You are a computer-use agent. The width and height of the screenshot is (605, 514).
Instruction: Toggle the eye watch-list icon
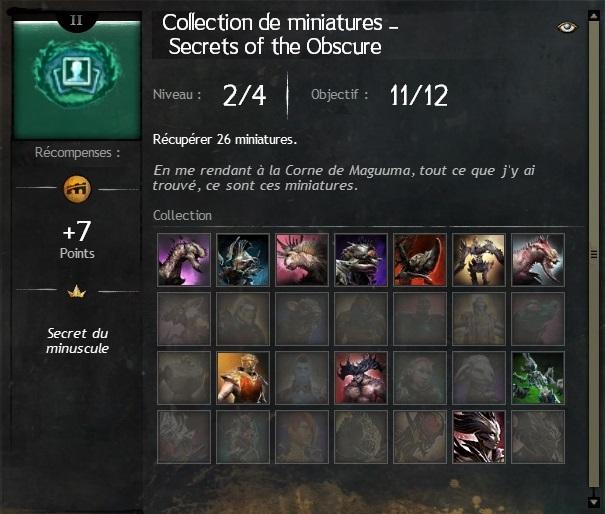coord(567,27)
